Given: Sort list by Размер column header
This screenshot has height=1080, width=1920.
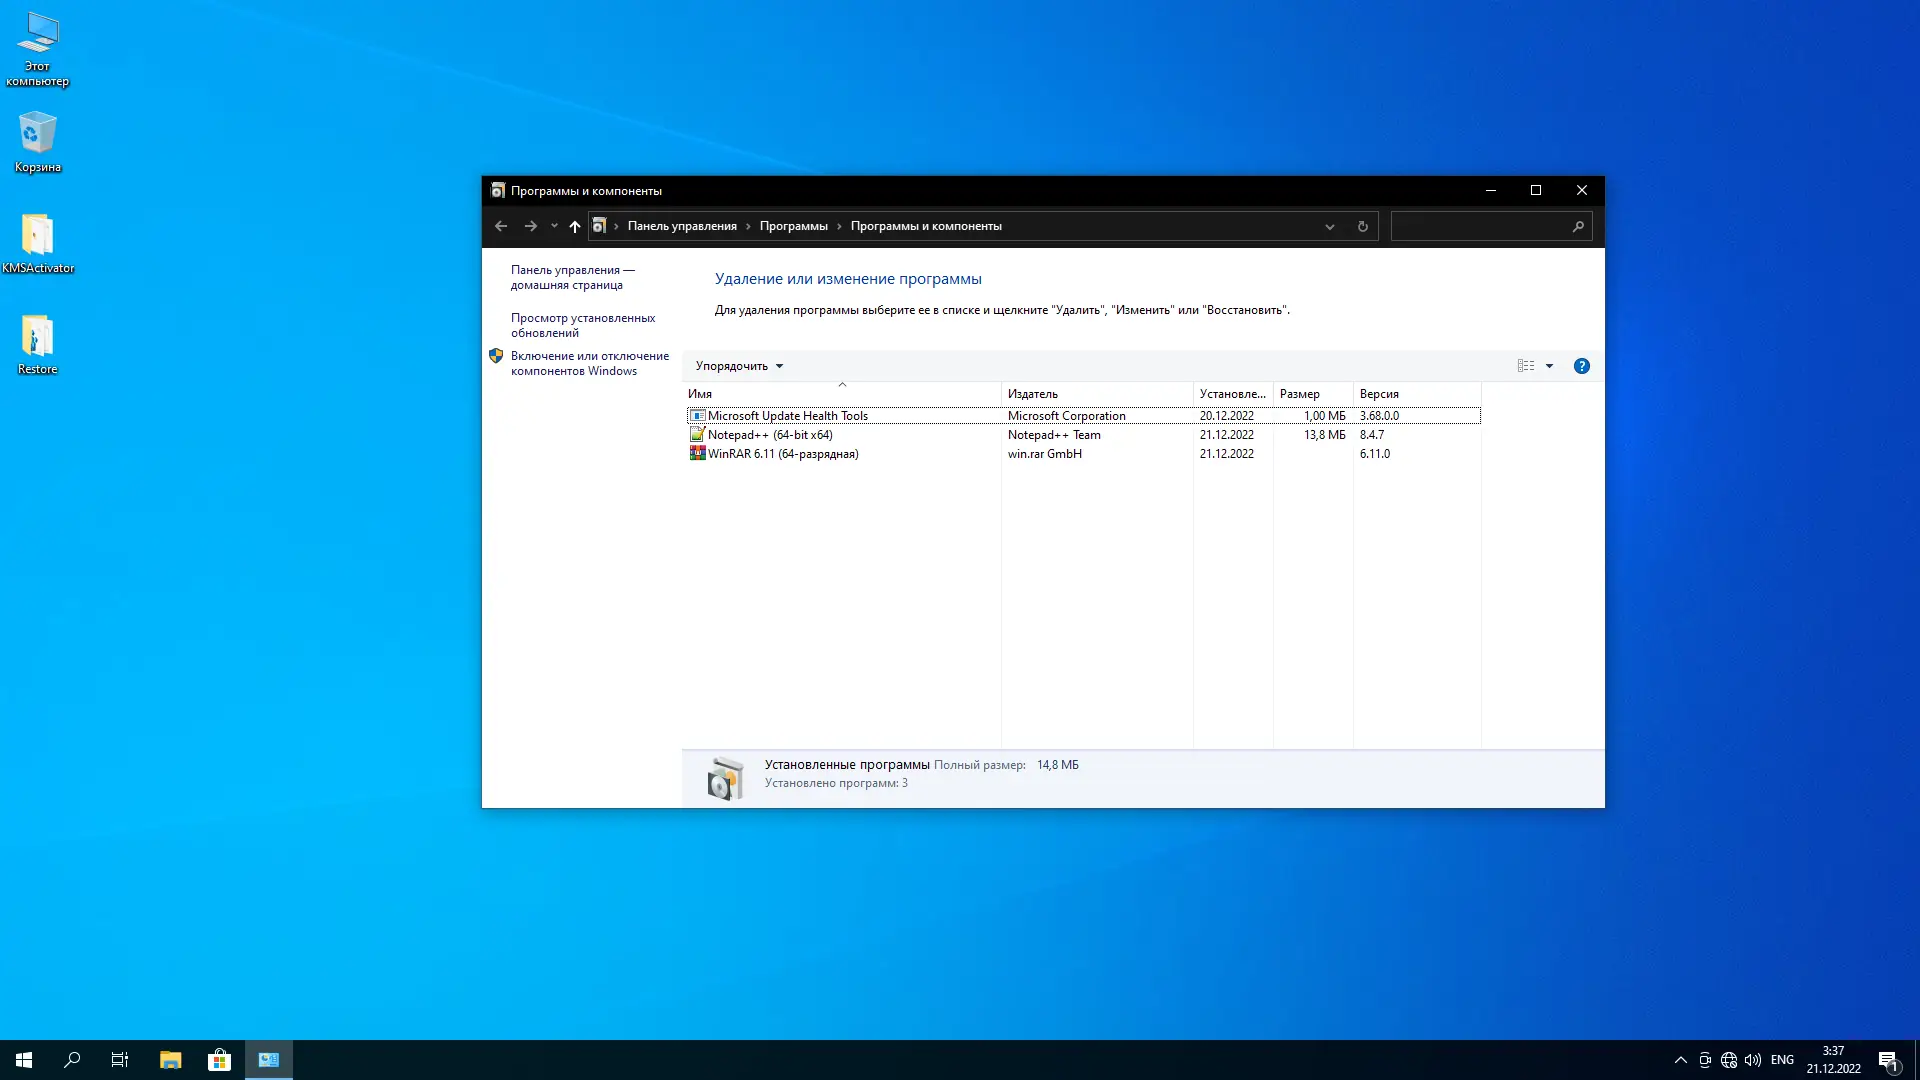Looking at the screenshot, I should click(1299, 394).
